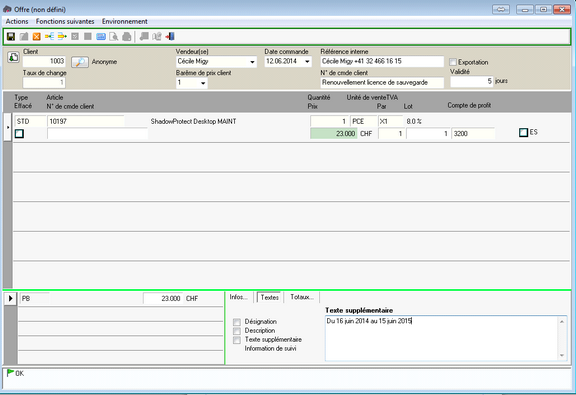Open the Date commande date picker arrow
Screen dimensions: 576x395
(307, 61)
